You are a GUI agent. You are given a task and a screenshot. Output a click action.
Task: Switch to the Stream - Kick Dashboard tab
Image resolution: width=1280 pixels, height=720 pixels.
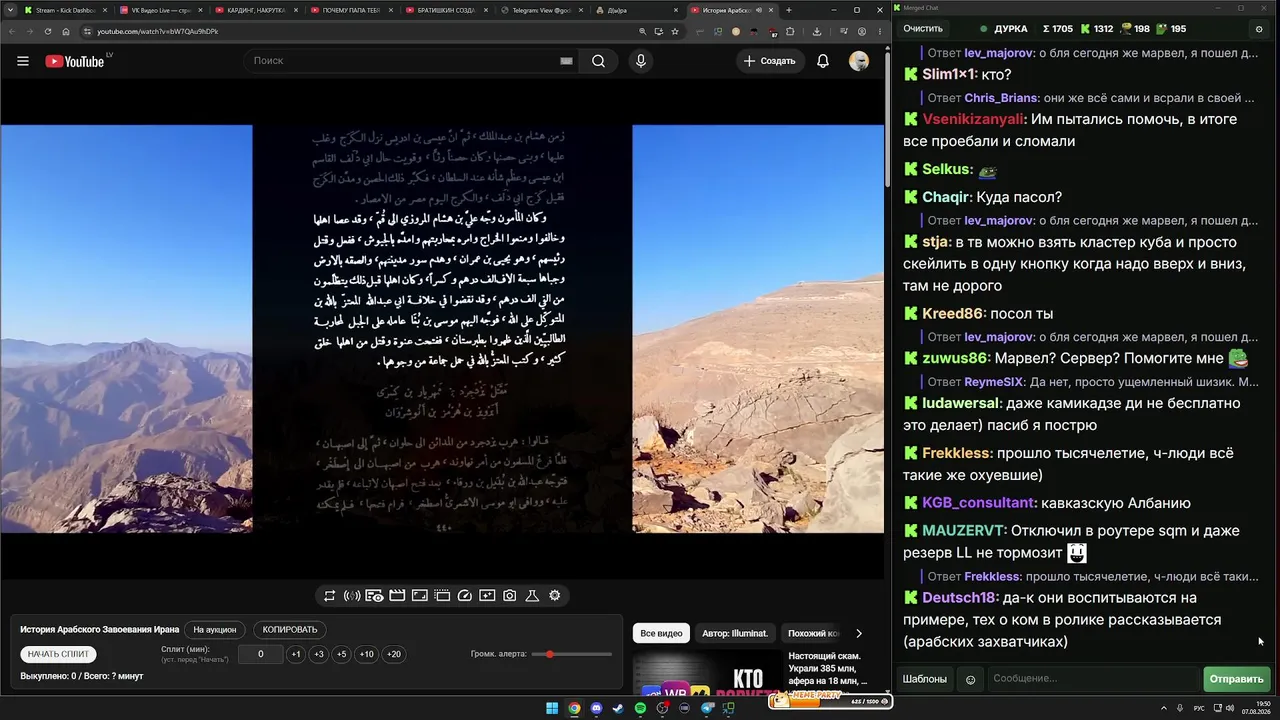tap(65, 10)
